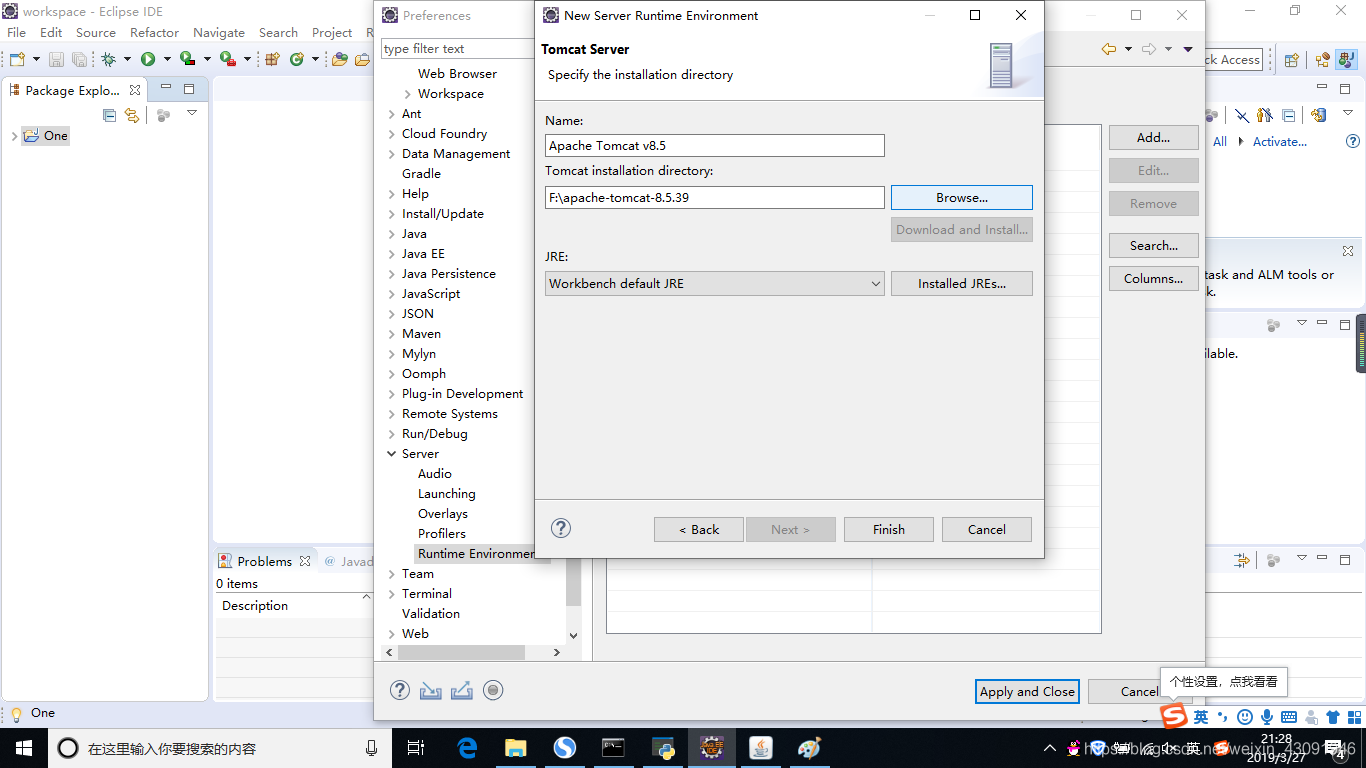Expand the Run/Debug preferences node
This screenshot has height=768, width=1366.
tap(391, 433)
